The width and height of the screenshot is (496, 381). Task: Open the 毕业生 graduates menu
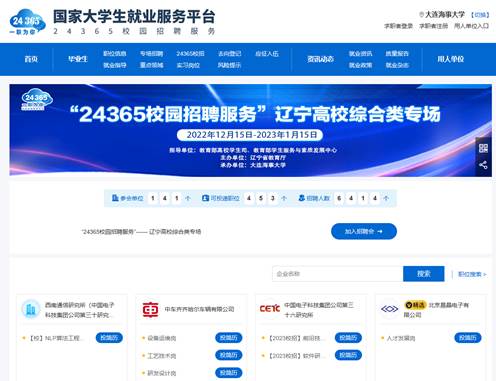pos(78,59)
